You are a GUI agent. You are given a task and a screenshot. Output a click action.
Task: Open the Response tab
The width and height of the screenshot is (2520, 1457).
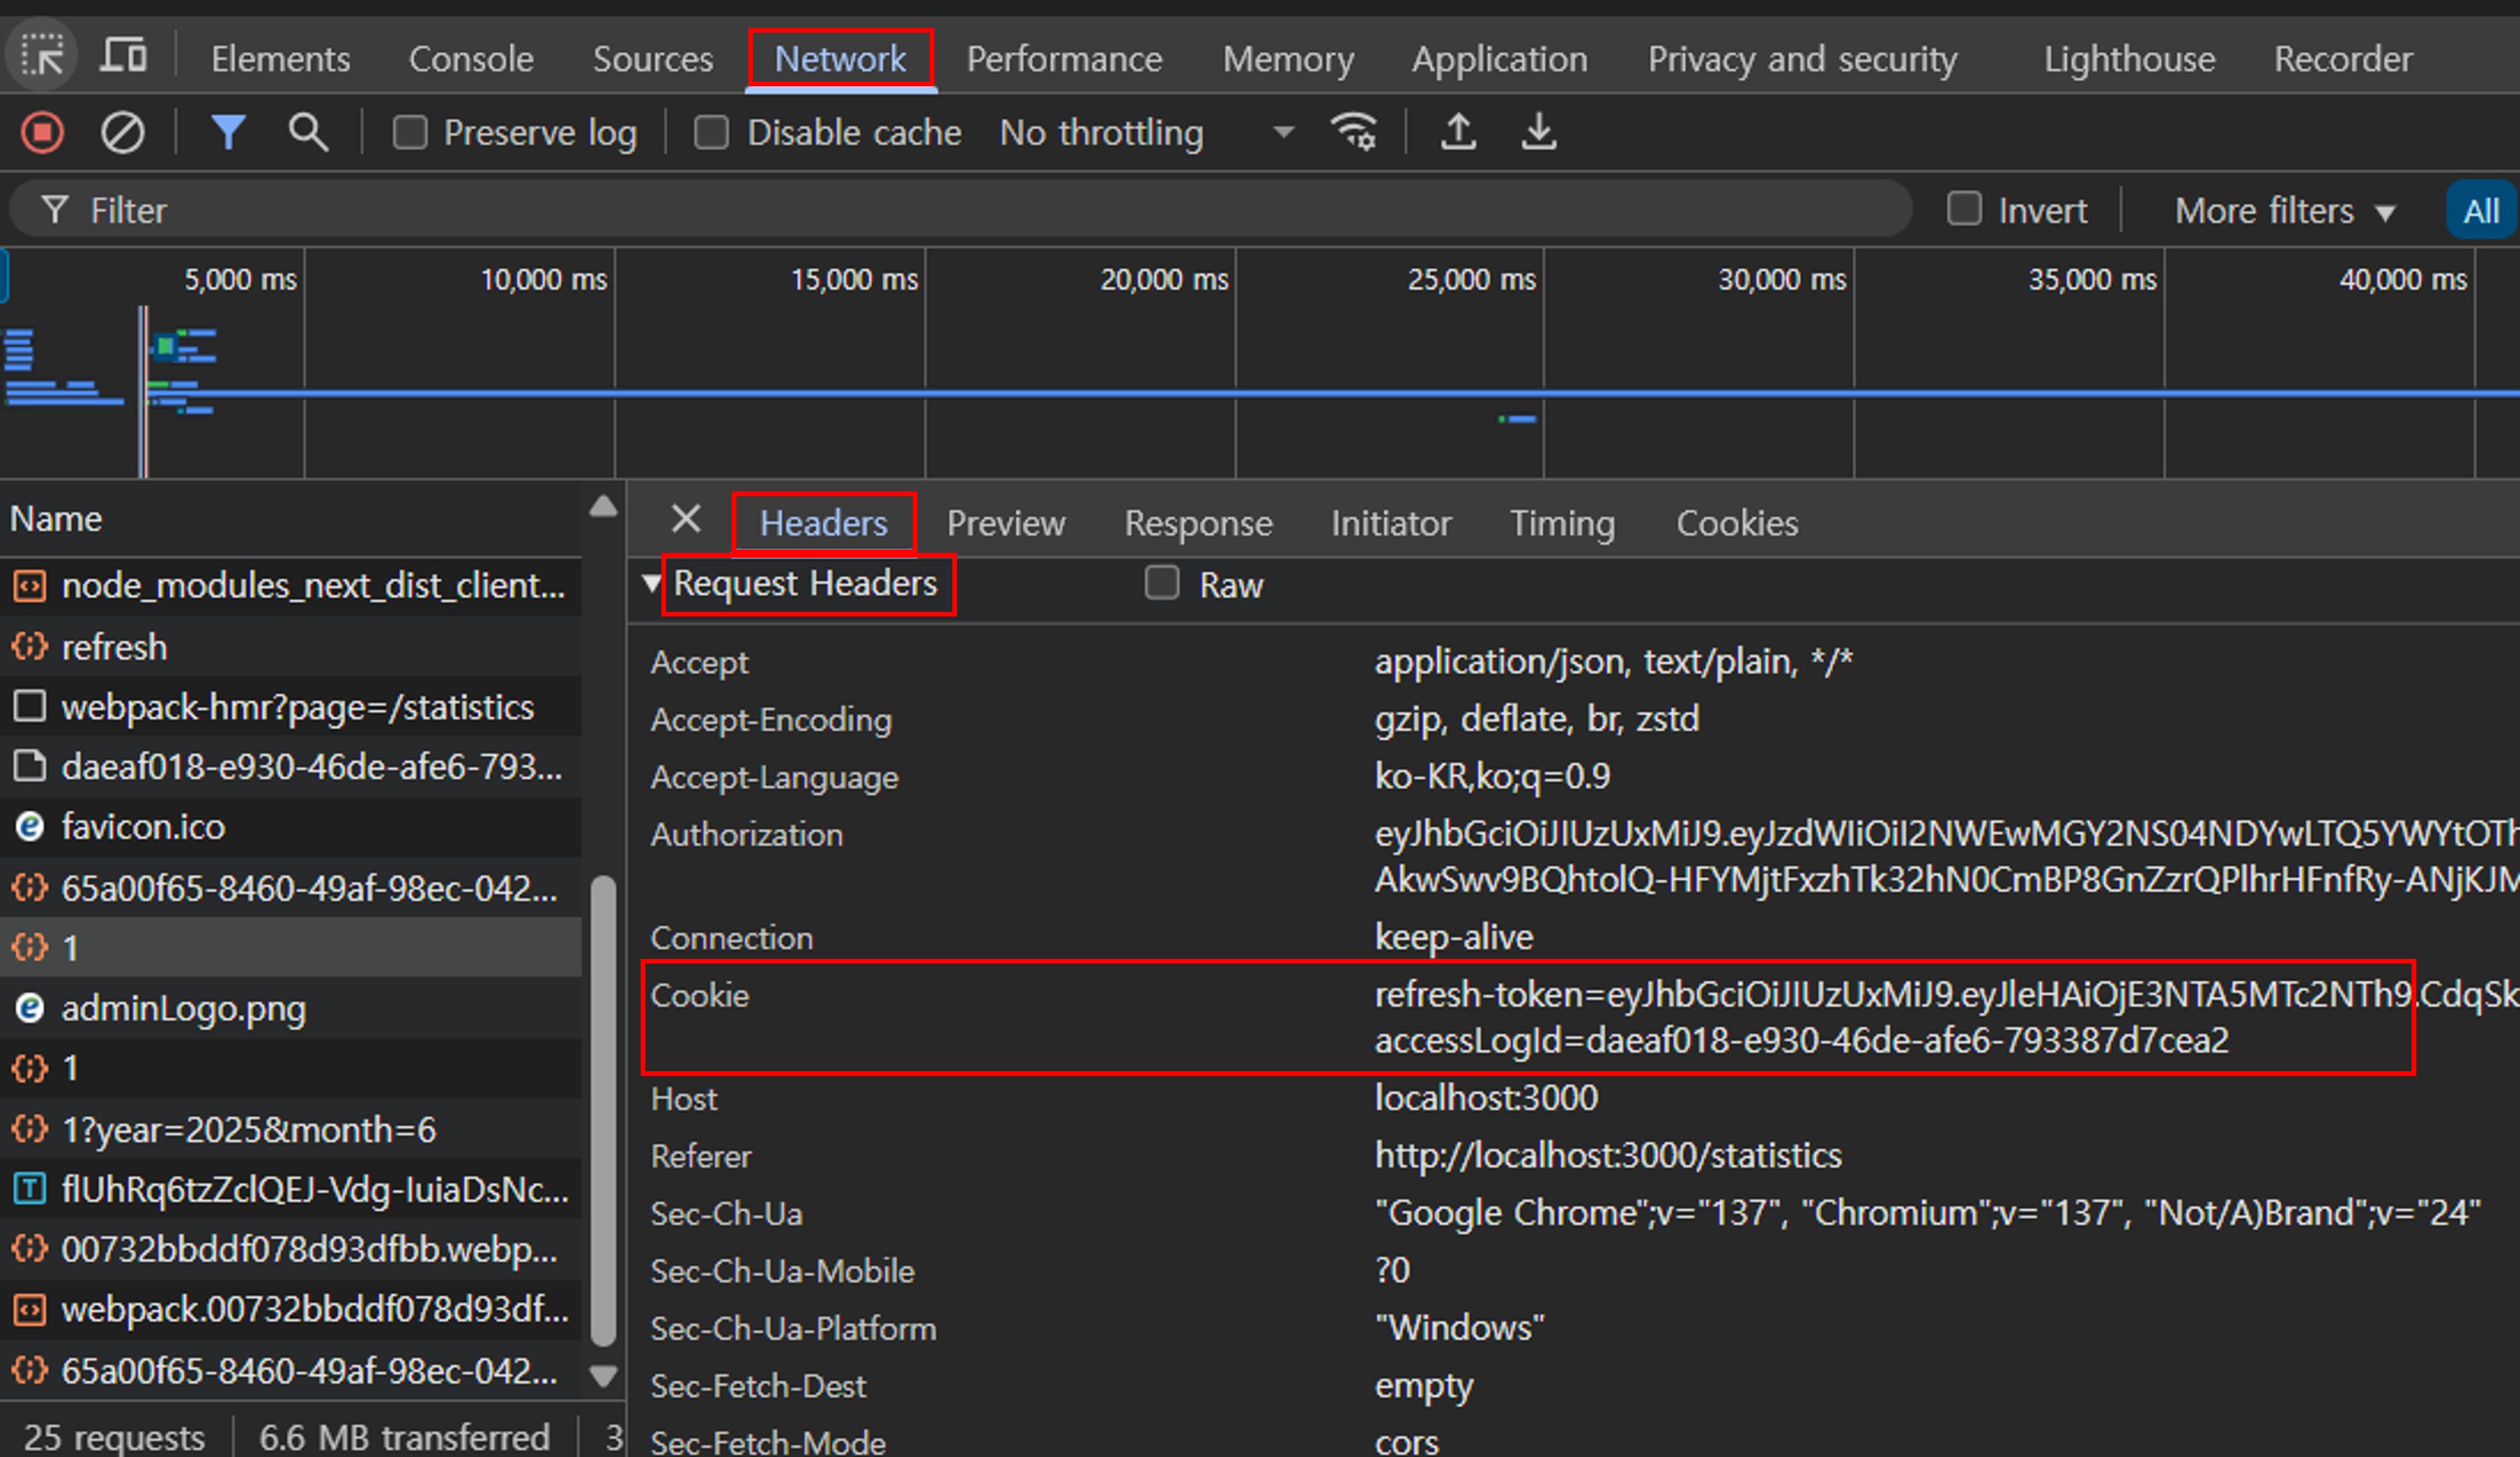coord(1198,523)
